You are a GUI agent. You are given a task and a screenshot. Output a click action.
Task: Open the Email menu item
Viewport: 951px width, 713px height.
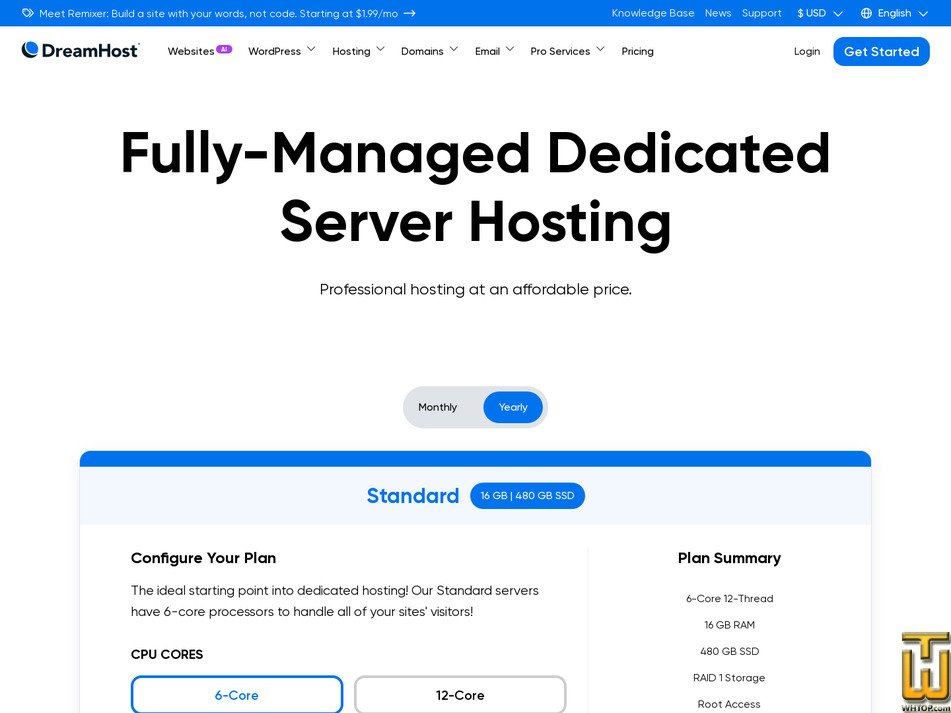click(487, 52)
